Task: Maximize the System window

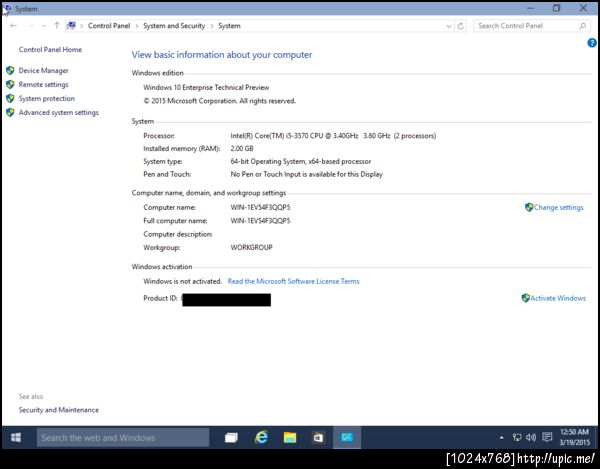Action: pos(556,8)
